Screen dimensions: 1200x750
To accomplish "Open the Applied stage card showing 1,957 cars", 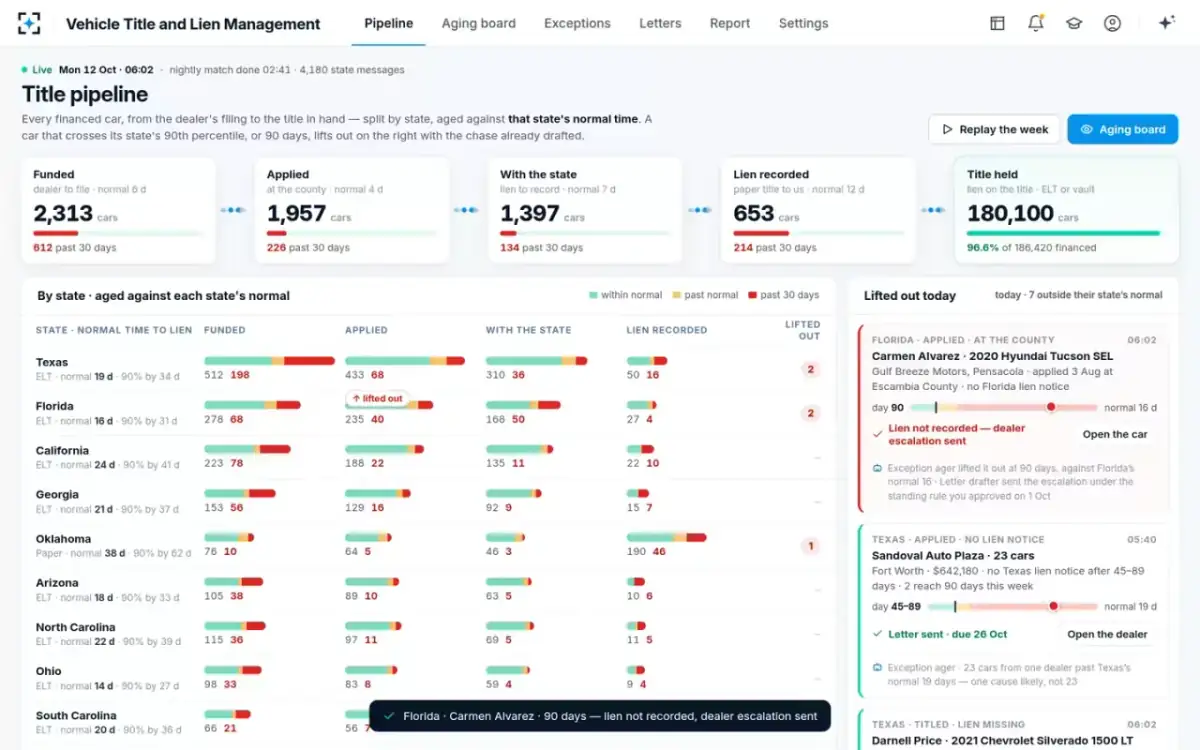I will click(352, 210).
